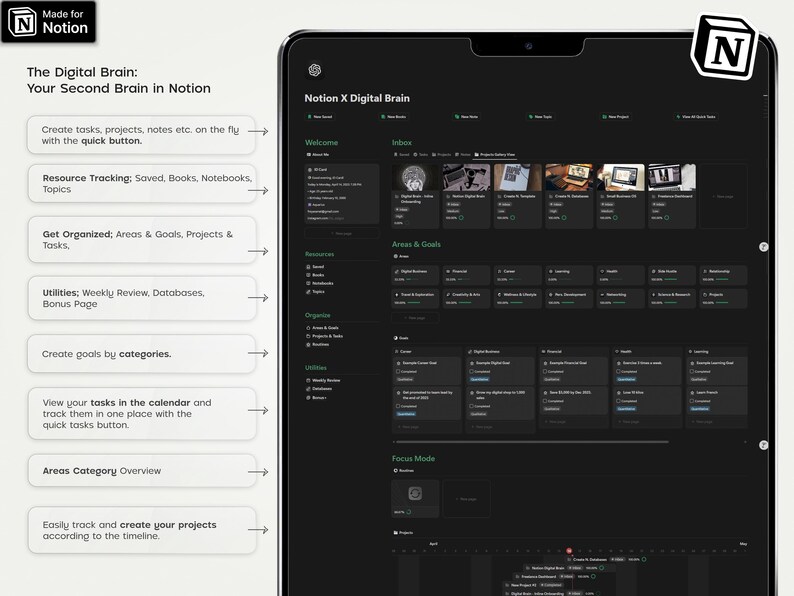Screen dimensions: 794x596
Task: Create a note with New Note button
Action: point(466,116)
